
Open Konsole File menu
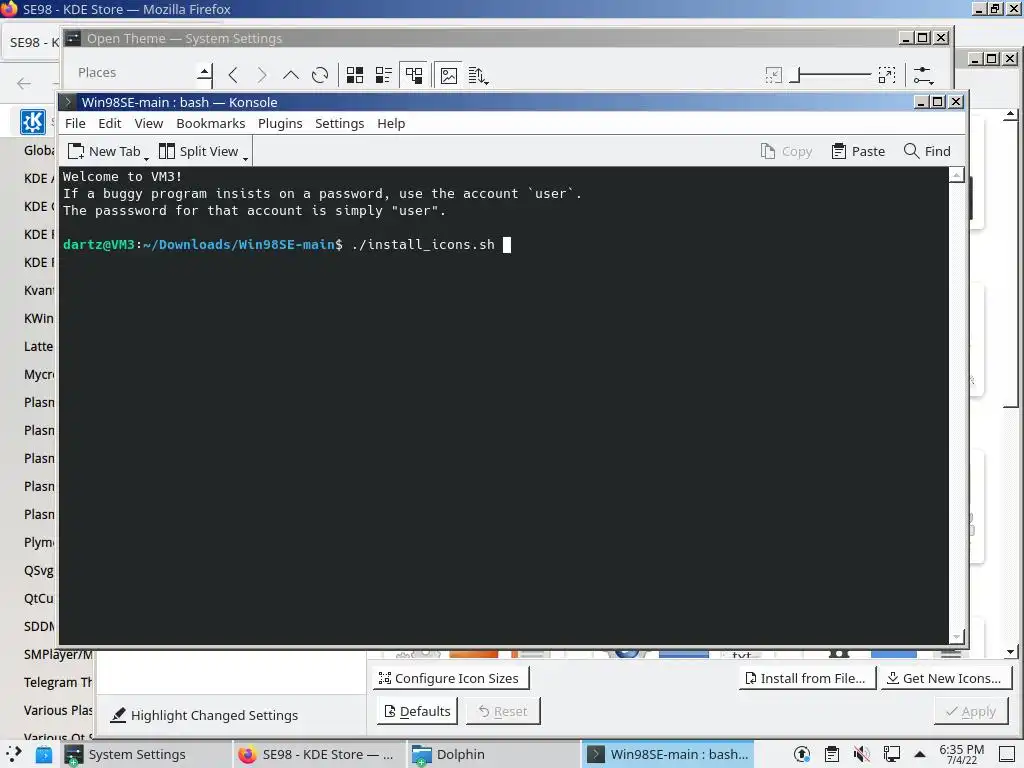click(75, 123)
